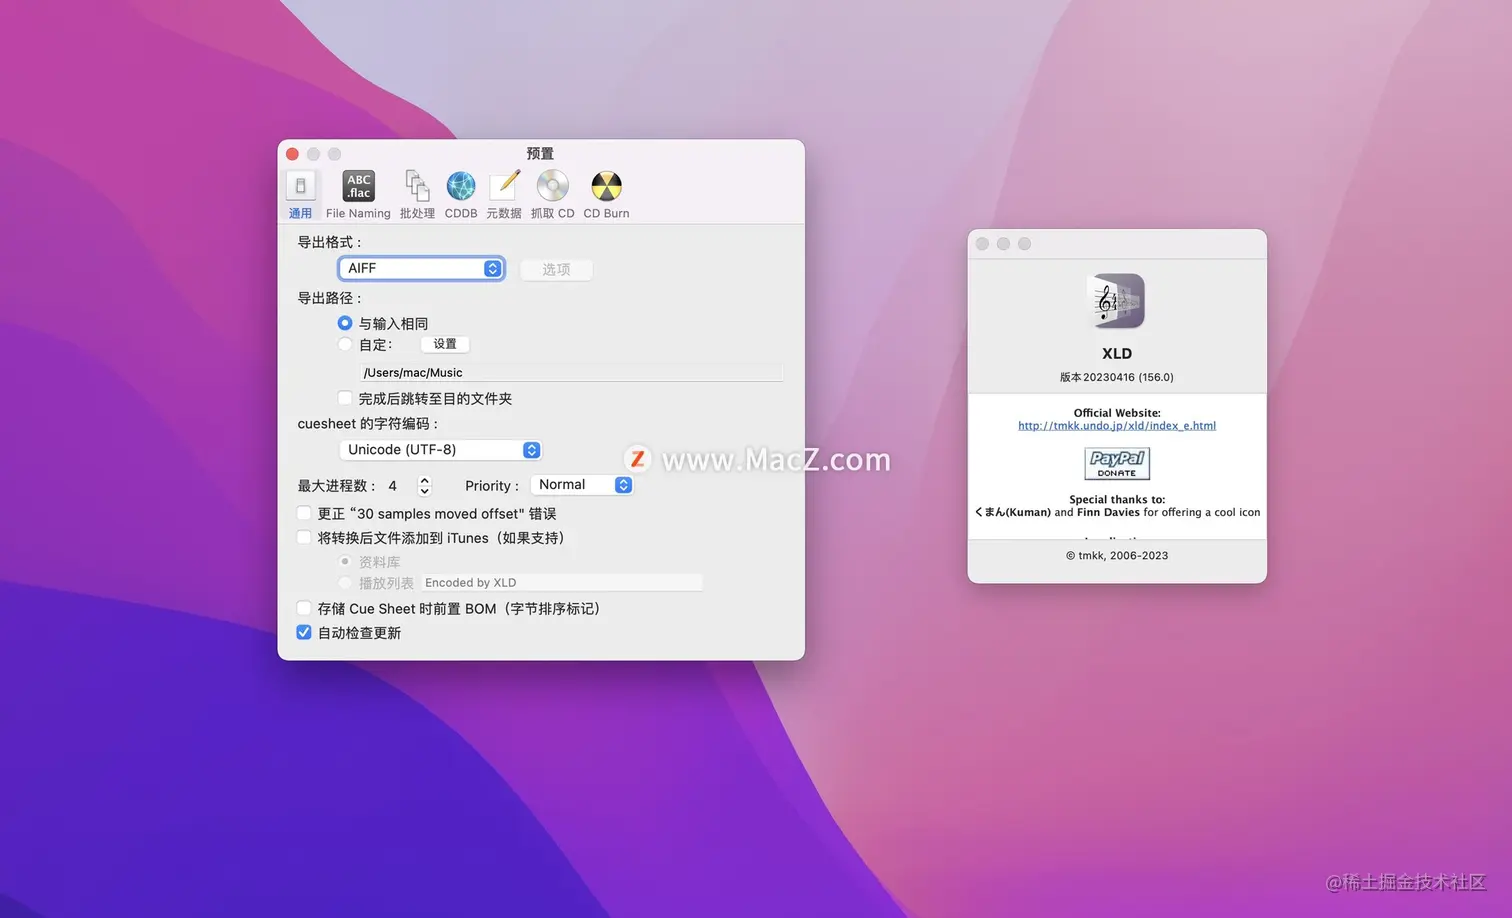Click the 导出路径 label
This screenshot has width=1512, height=918.
[x=329, y=298]
